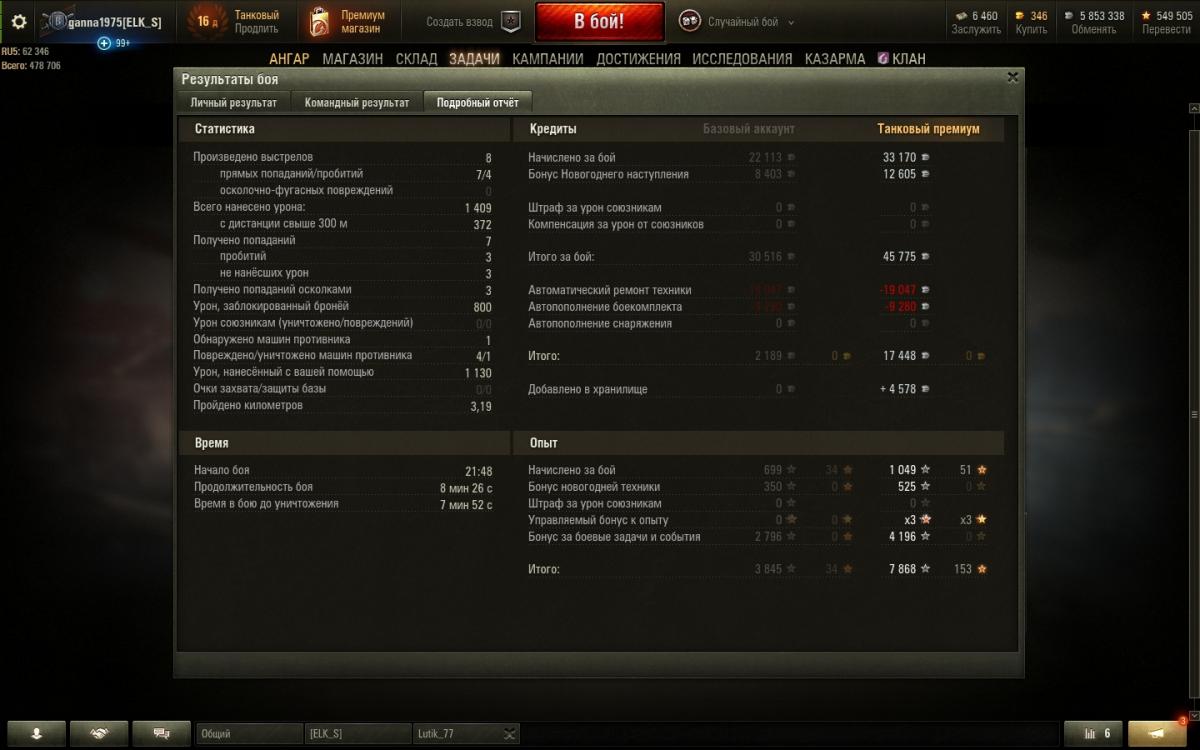
Task: Open the Исследования menu
Action: [742, 59]
